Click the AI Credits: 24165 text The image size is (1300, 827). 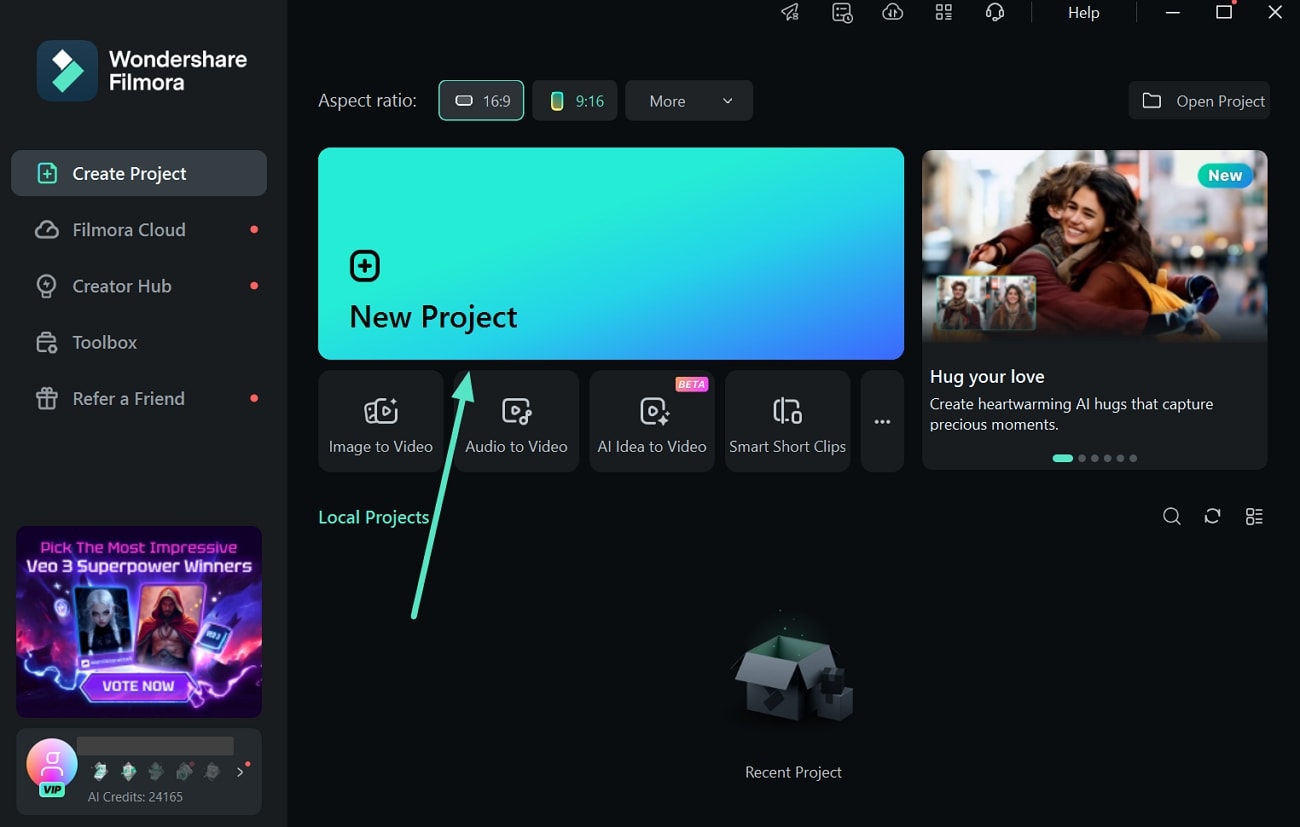(135, 797)
